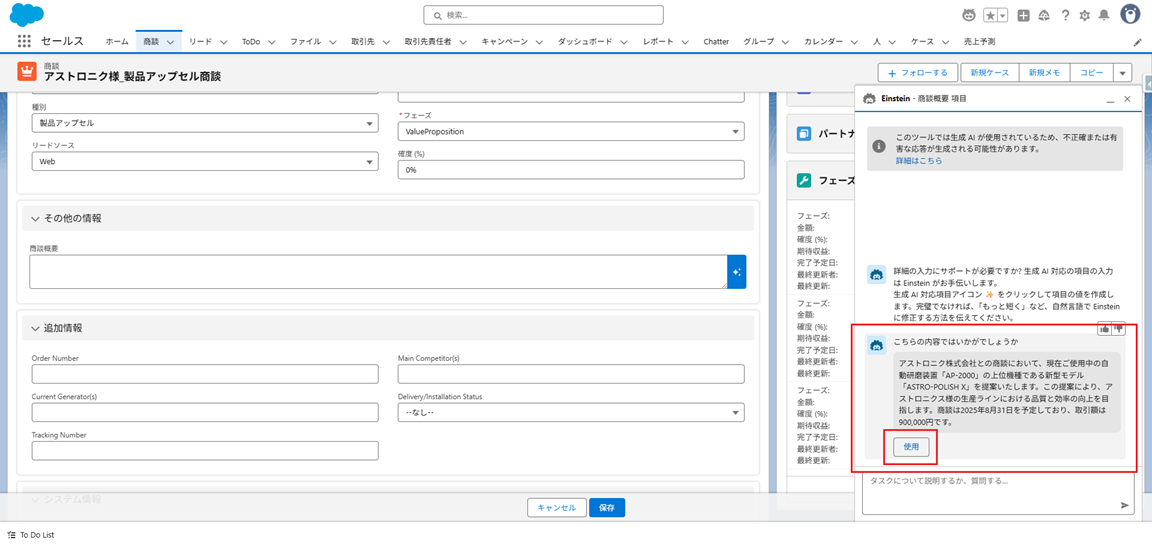Click the 使用 button in Einstein panel
Screen dimensions: 1152x546
(x=911, y=447)
